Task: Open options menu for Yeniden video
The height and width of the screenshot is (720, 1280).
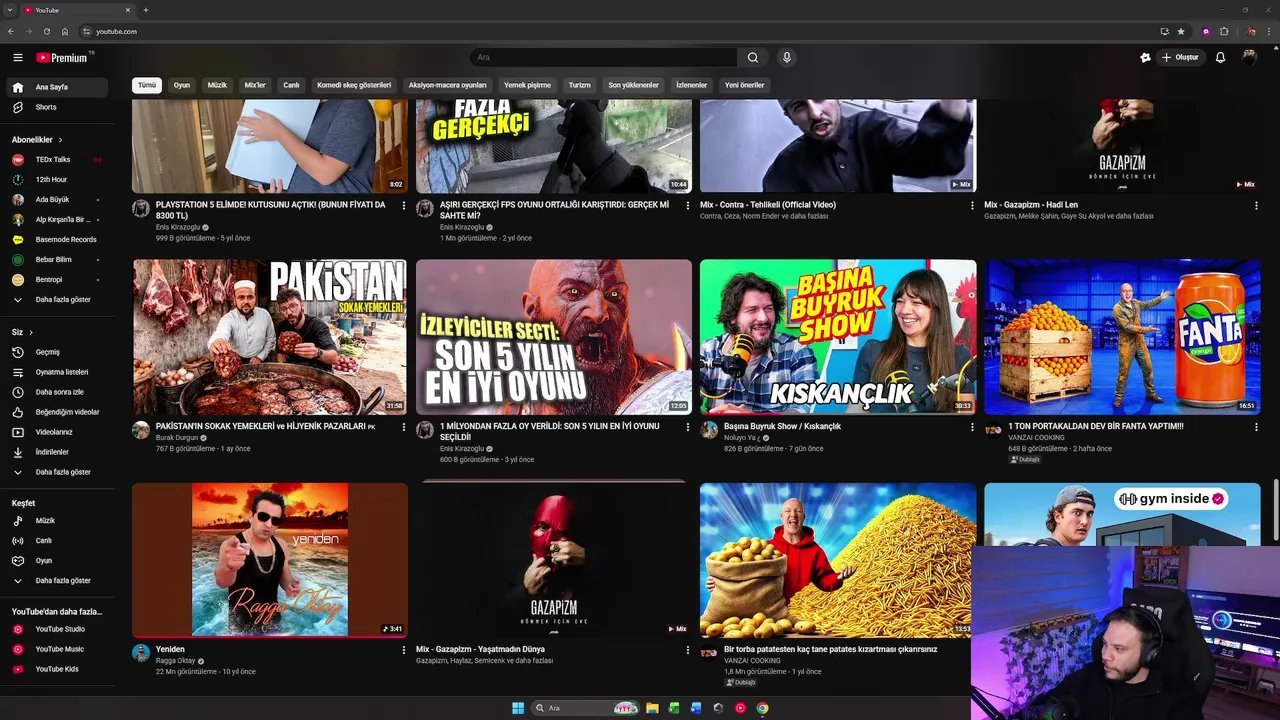Action: click(x=404, y=650)
